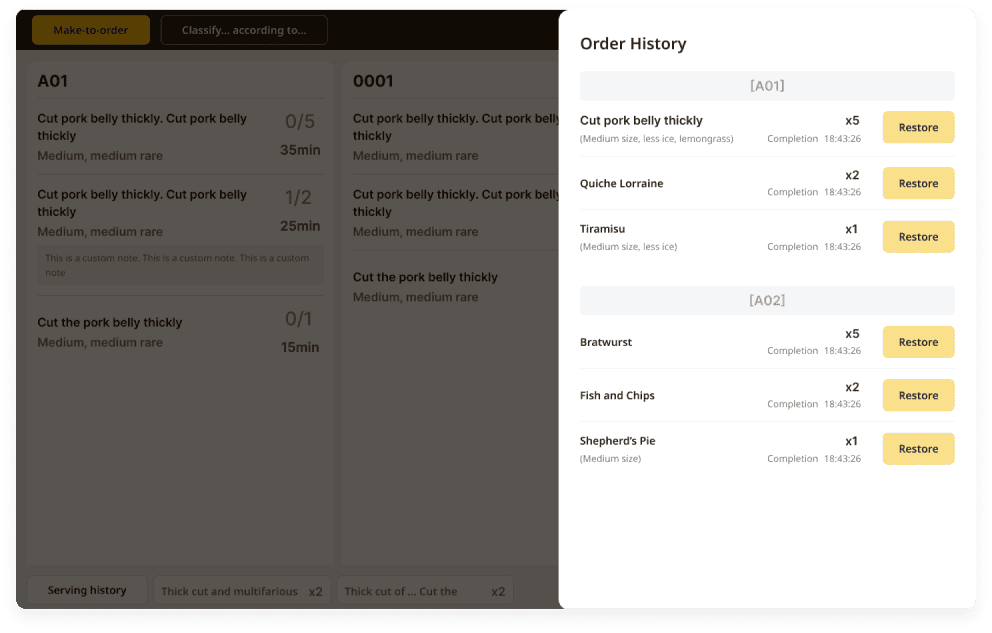This screenshot has height=633, width=992.
Task: Click the x1 quantity for Shepherd's Pie
Action: pos(851,441)
